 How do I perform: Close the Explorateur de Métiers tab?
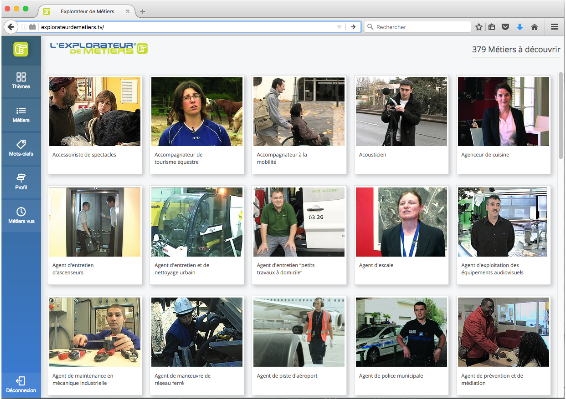click(x=127, y=12)
